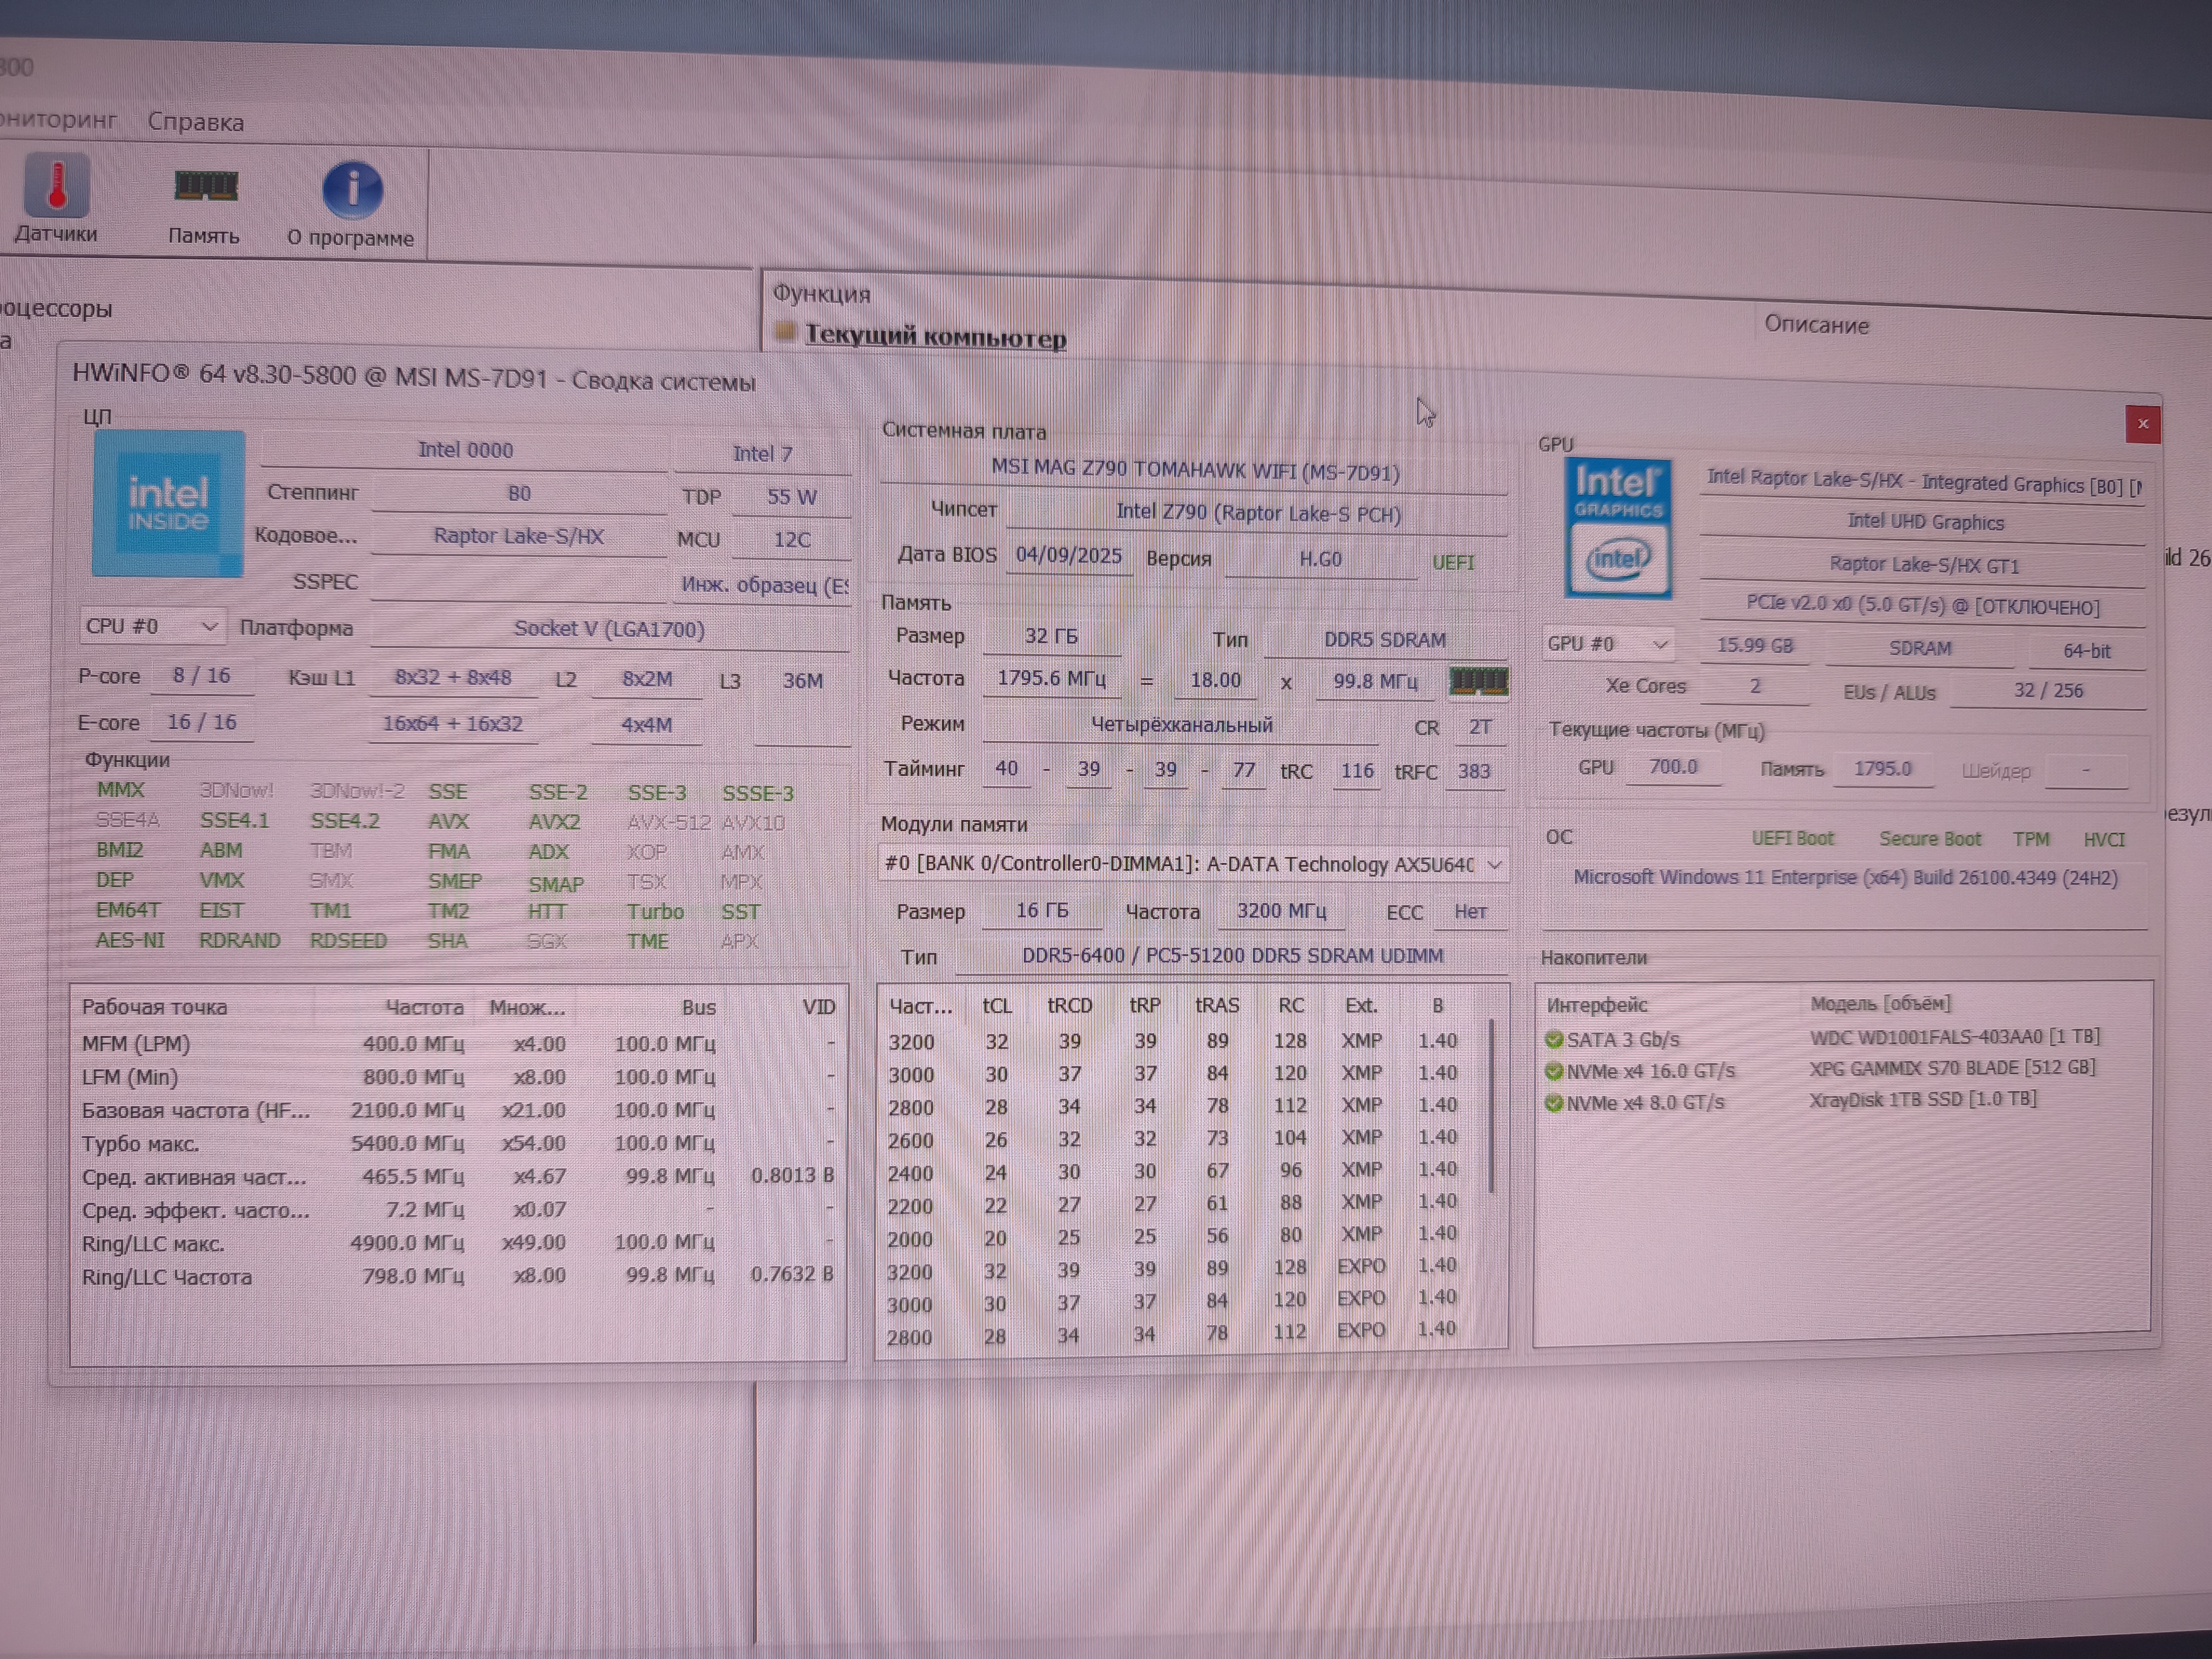The height and width of the screenshot is (1659, 2212).
Task: Click the Intel Inside CPU logo
Action: [168, 504]
